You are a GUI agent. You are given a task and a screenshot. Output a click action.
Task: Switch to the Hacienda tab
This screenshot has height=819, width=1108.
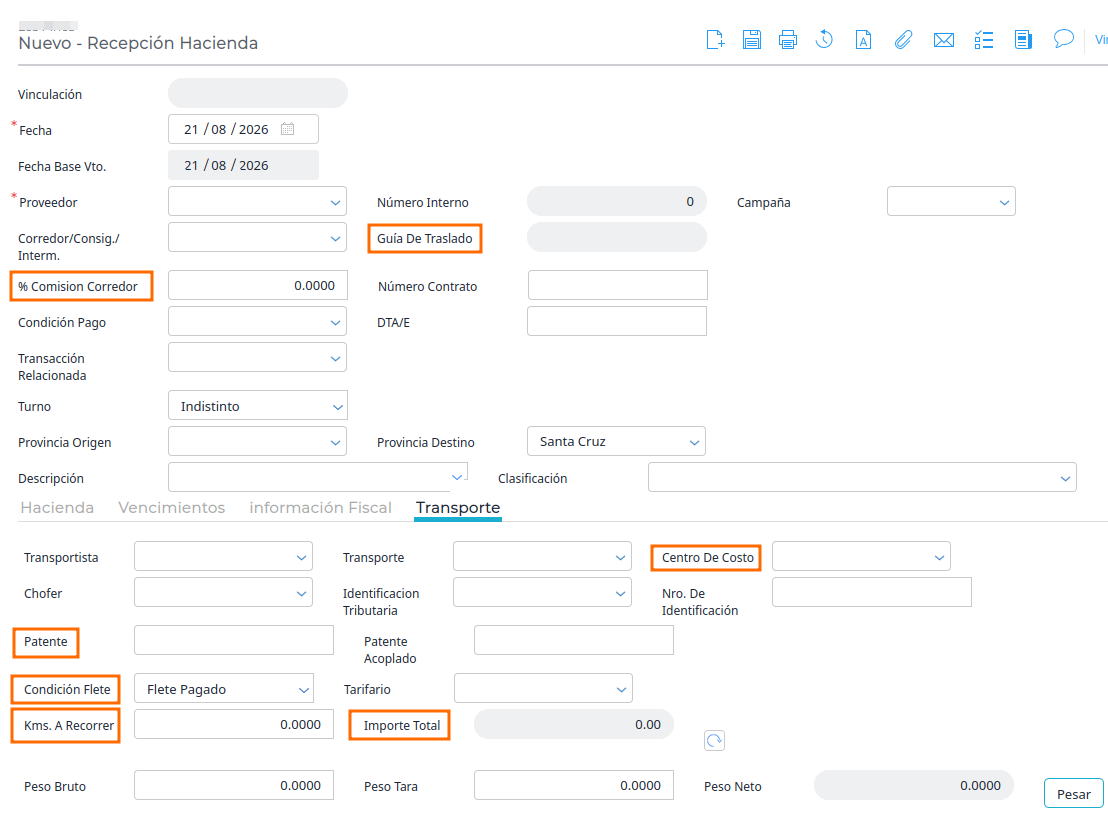57,507
